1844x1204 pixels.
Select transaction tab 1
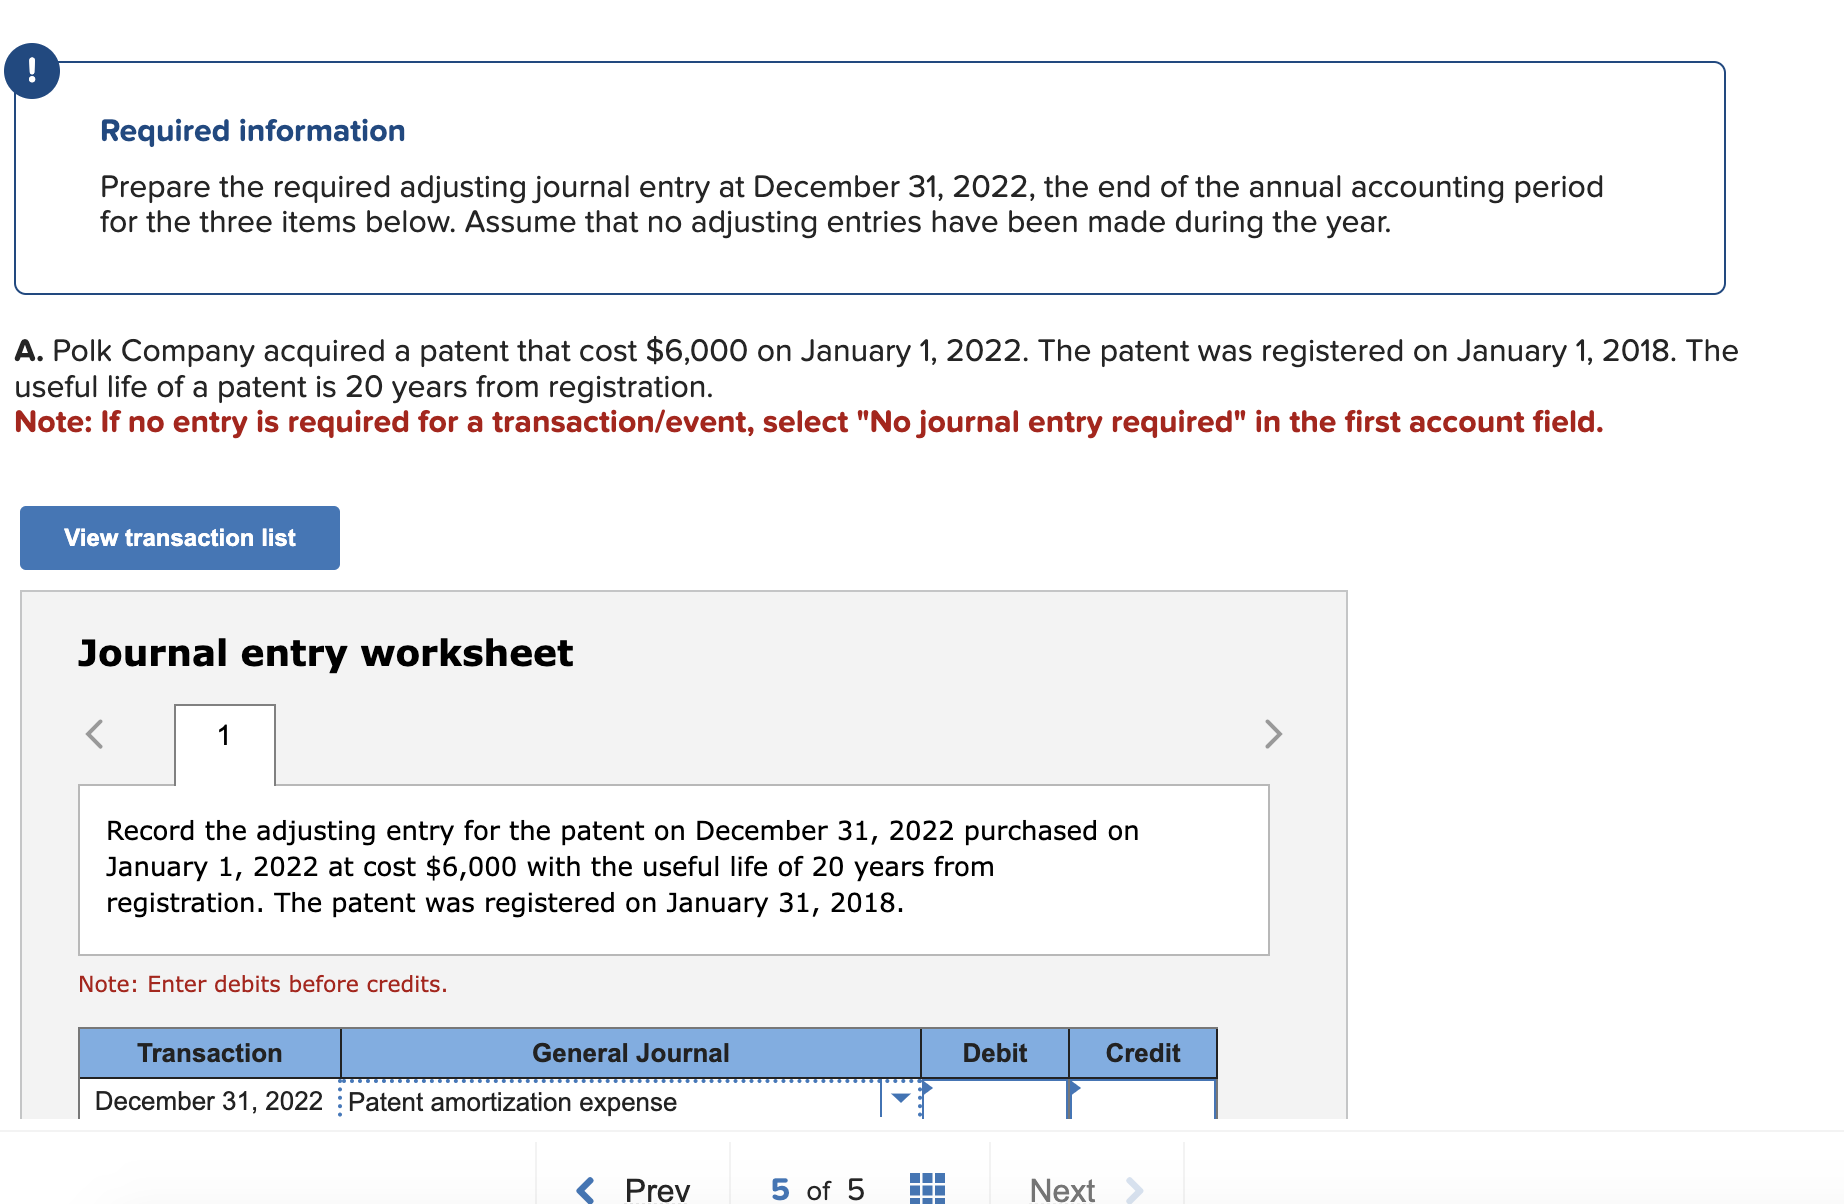point(224,734)
